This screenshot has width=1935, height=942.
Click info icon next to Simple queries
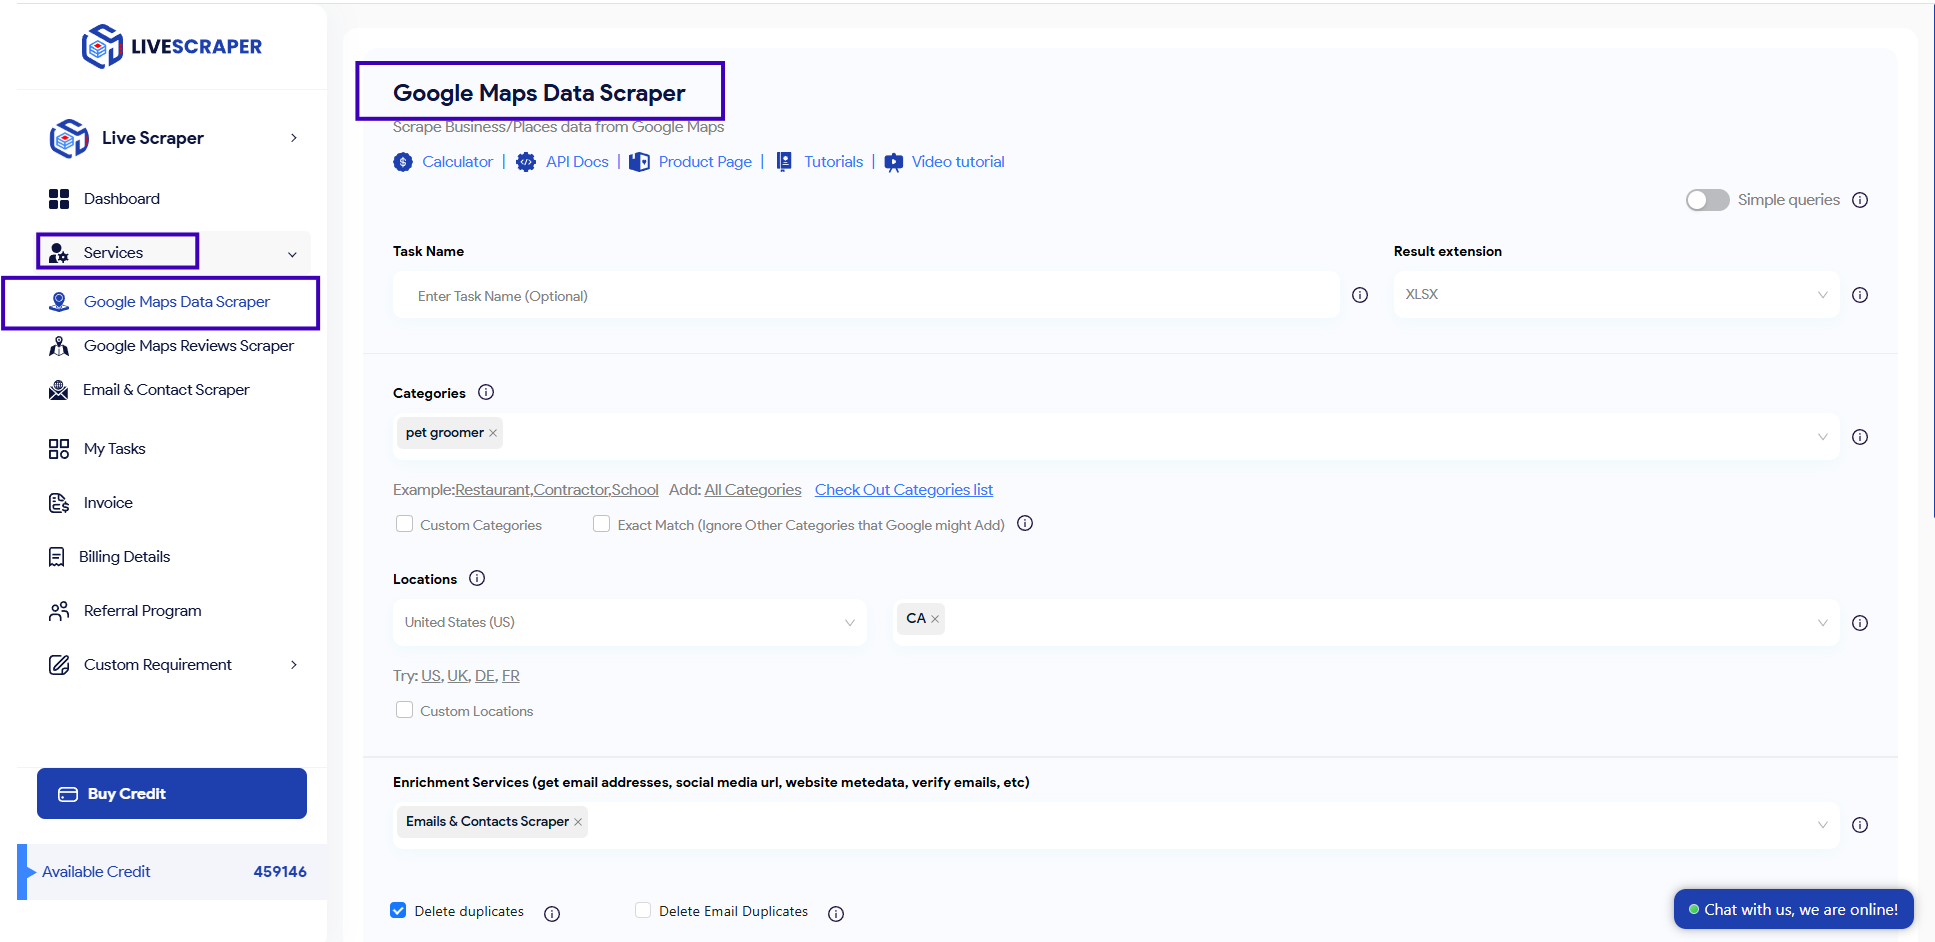click(1860, 200)
